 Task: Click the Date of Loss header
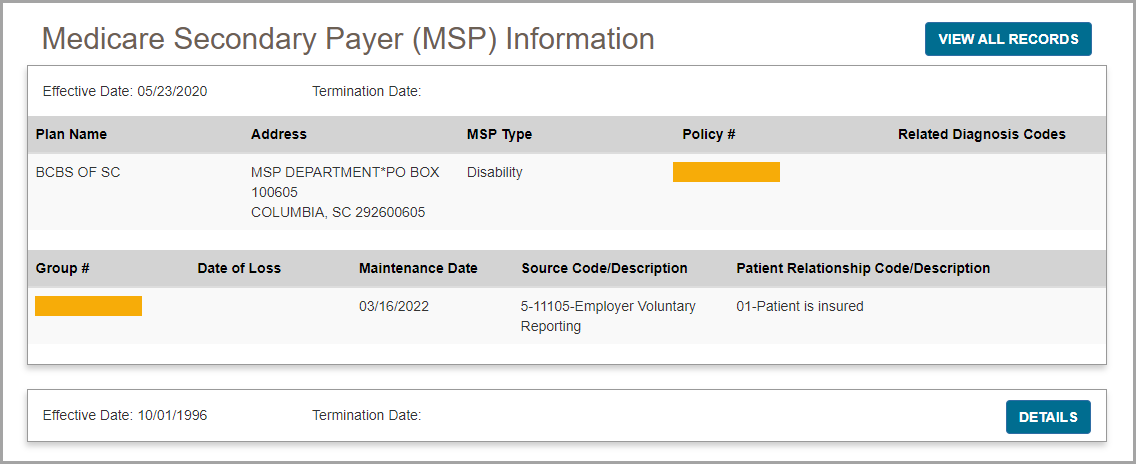point(239,268)
